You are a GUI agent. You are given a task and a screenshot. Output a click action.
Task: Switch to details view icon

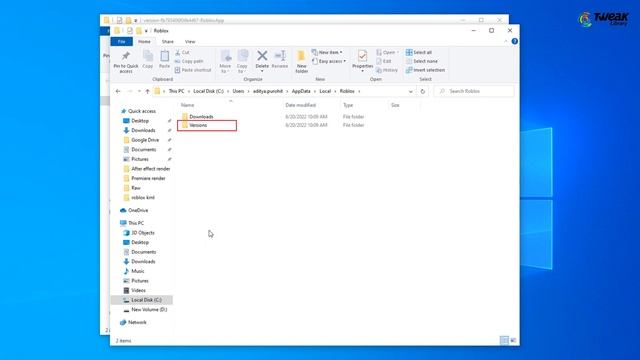pyautogui.click(x=504, y=340)
